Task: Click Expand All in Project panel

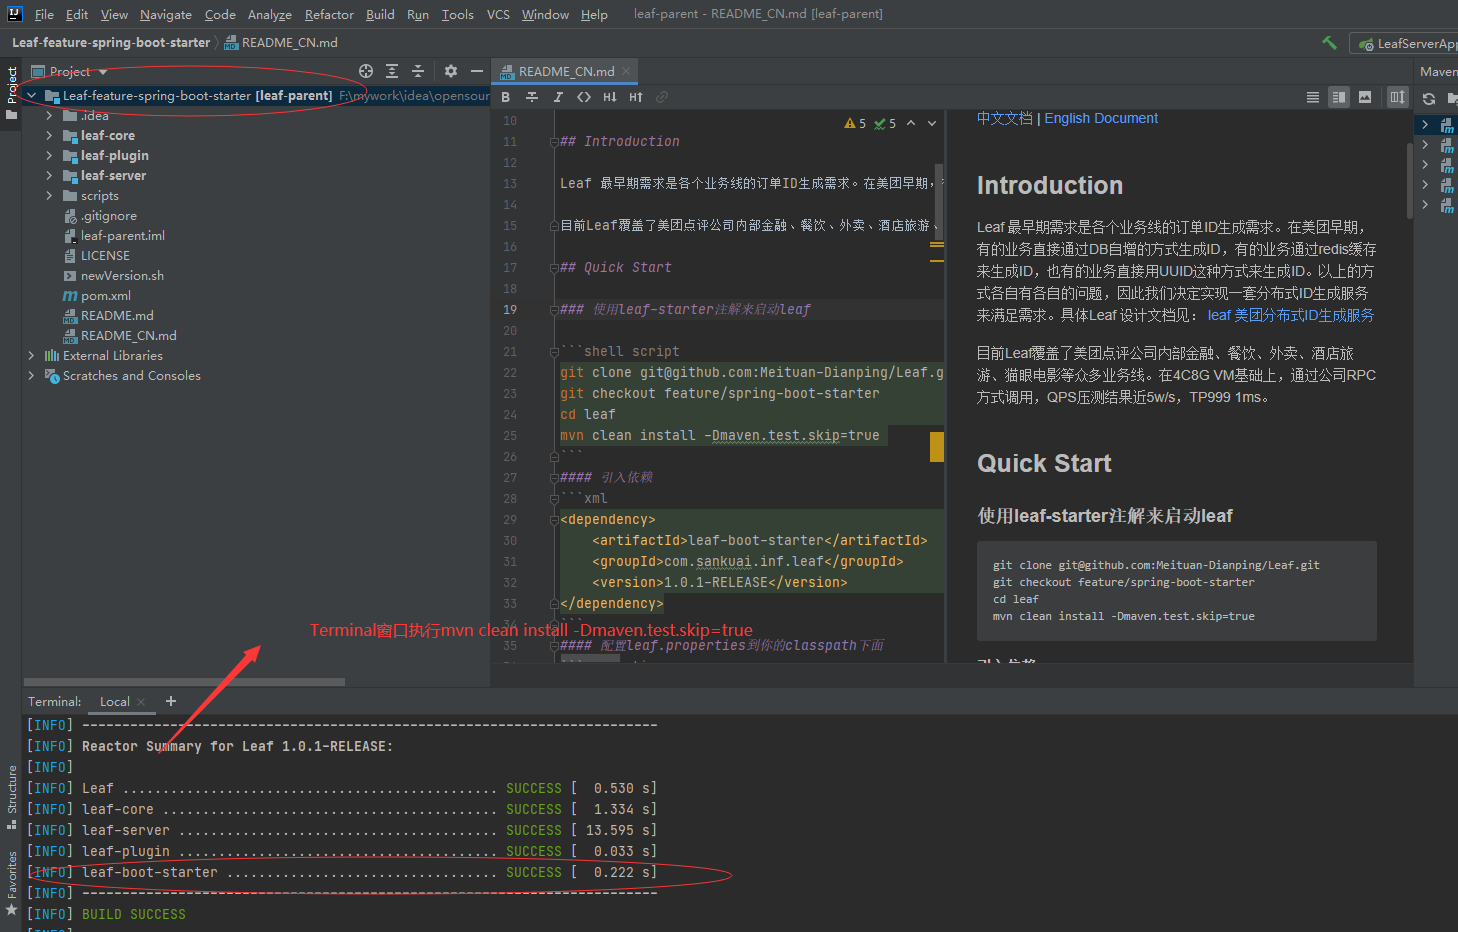Action: tap(392, 71)
